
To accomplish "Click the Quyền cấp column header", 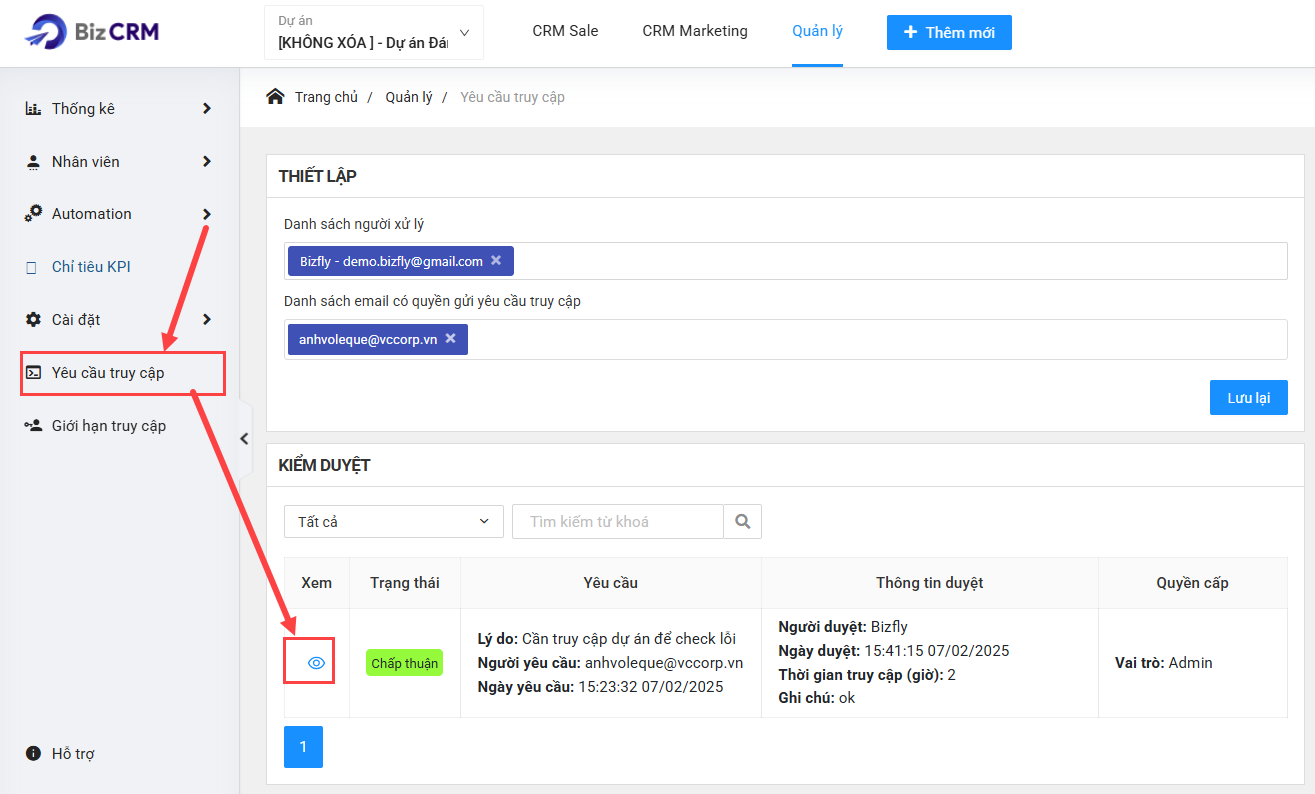I will pyautogui.click(x=1192, y=583).
